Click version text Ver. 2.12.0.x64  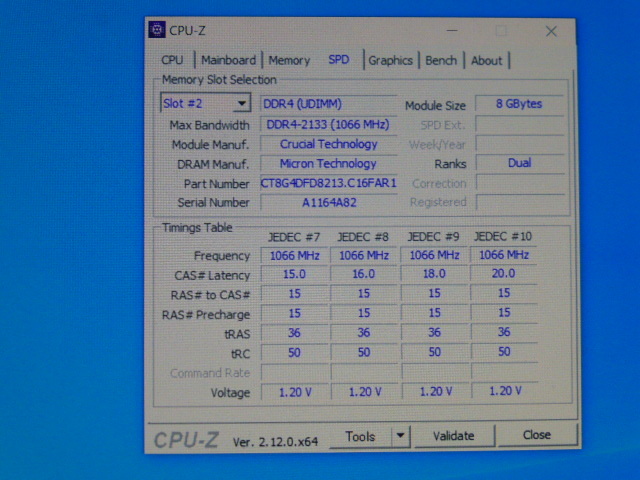click(276, 442)
